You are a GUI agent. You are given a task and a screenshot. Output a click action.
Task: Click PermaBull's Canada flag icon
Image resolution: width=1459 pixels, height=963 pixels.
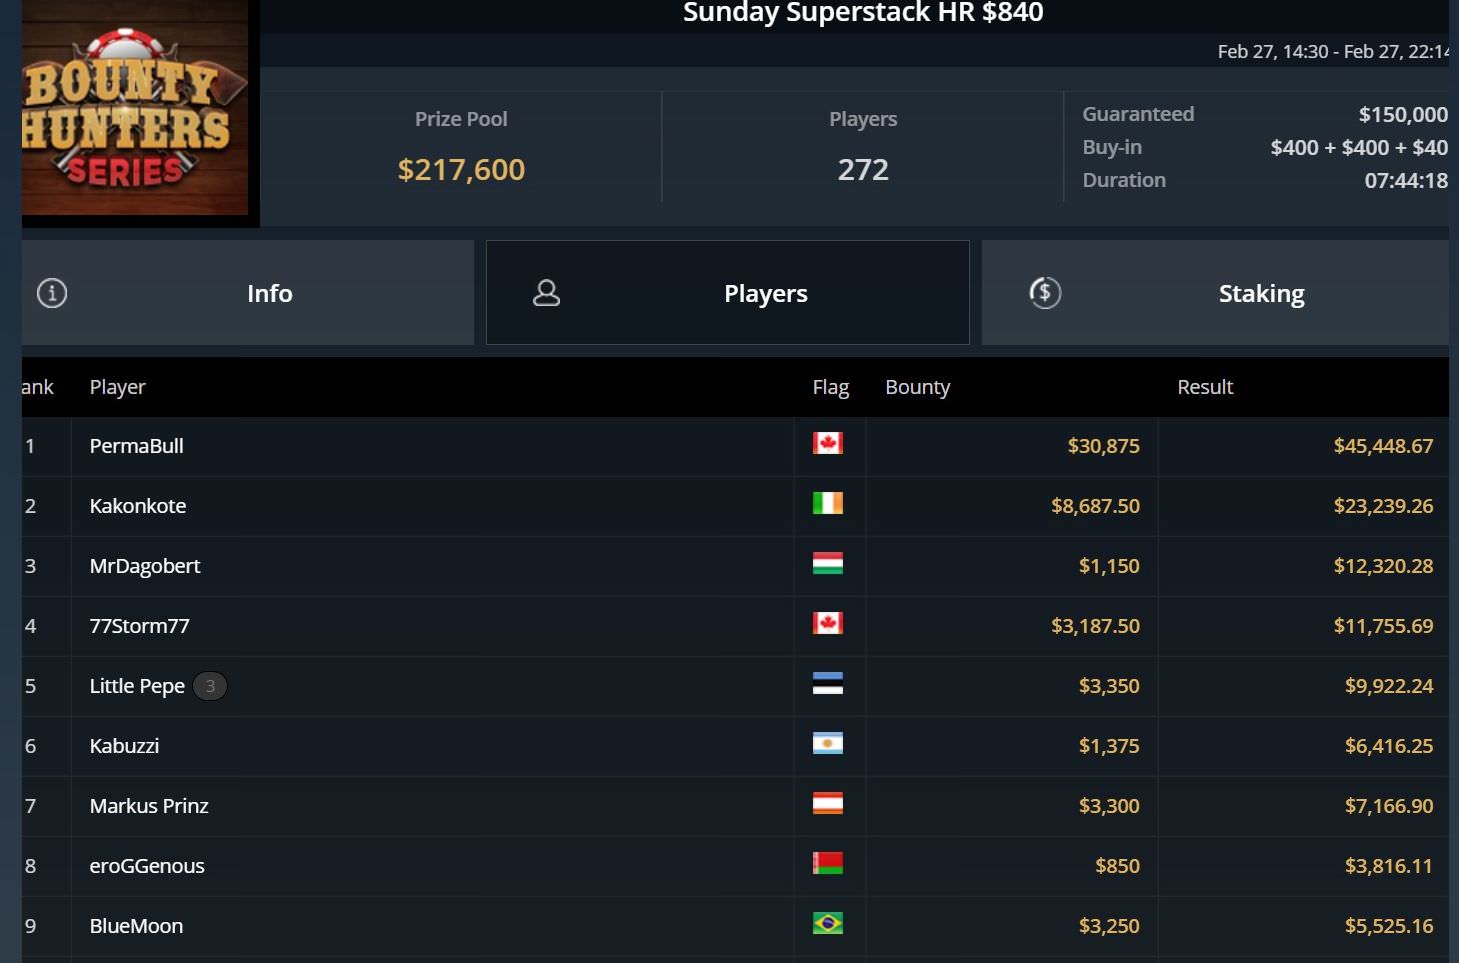click(x=827, y=443)
